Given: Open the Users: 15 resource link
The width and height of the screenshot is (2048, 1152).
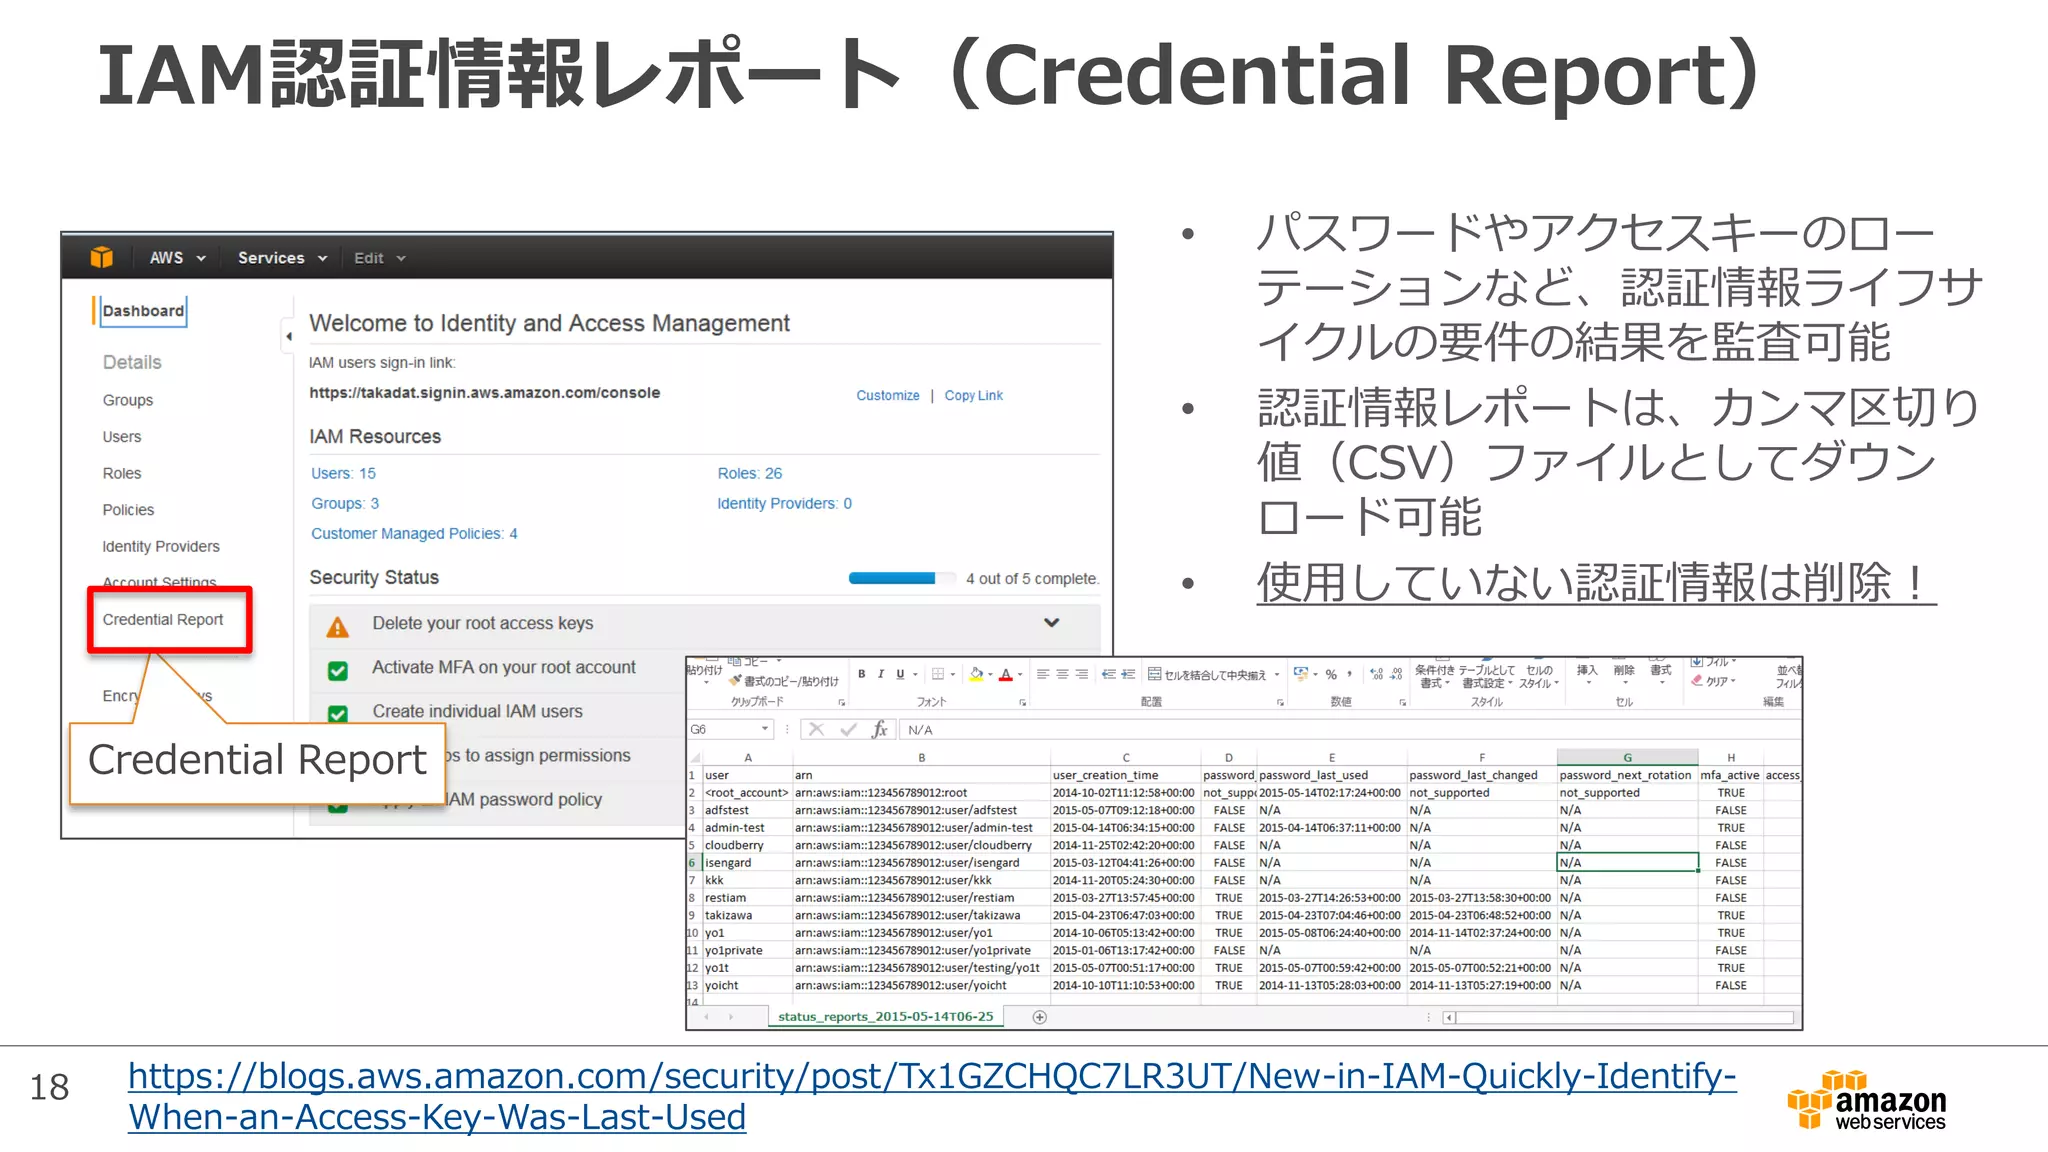Looking at the screenshot, I should click(343, 474).
